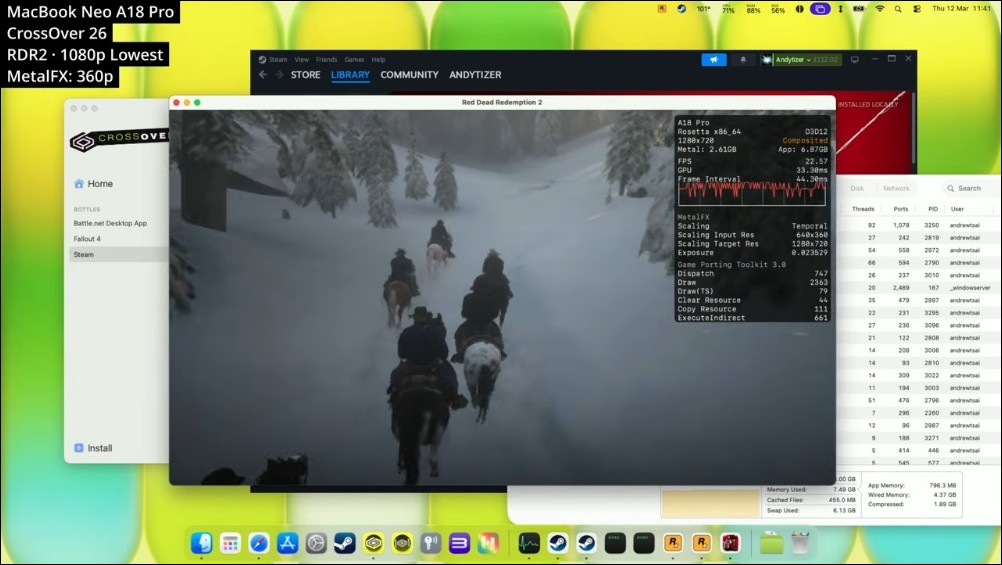The image size is (1002, 565).
Task: Click the Swap Used value 6.13 GB
Action: [844, 510]
